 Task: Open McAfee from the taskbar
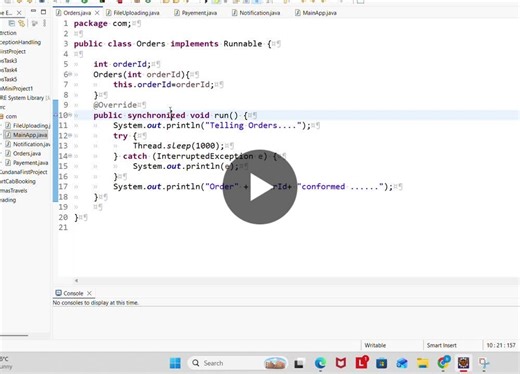(x=341, y=363)
